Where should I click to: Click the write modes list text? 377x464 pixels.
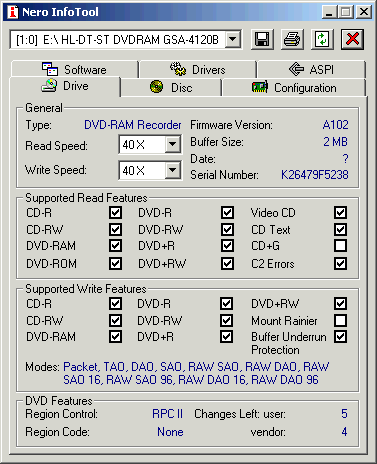(x=196, y=373)
